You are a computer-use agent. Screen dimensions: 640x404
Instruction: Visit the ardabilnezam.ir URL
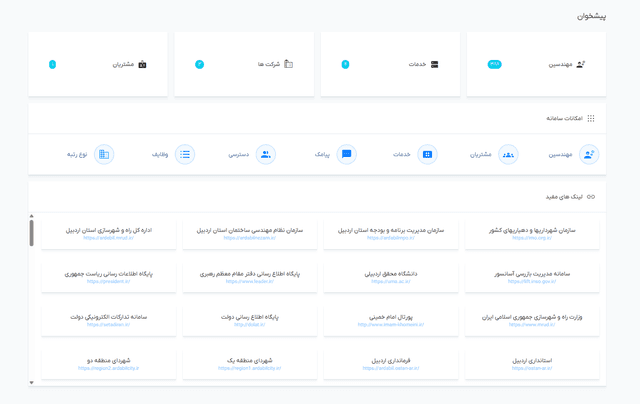coord(250,238)
